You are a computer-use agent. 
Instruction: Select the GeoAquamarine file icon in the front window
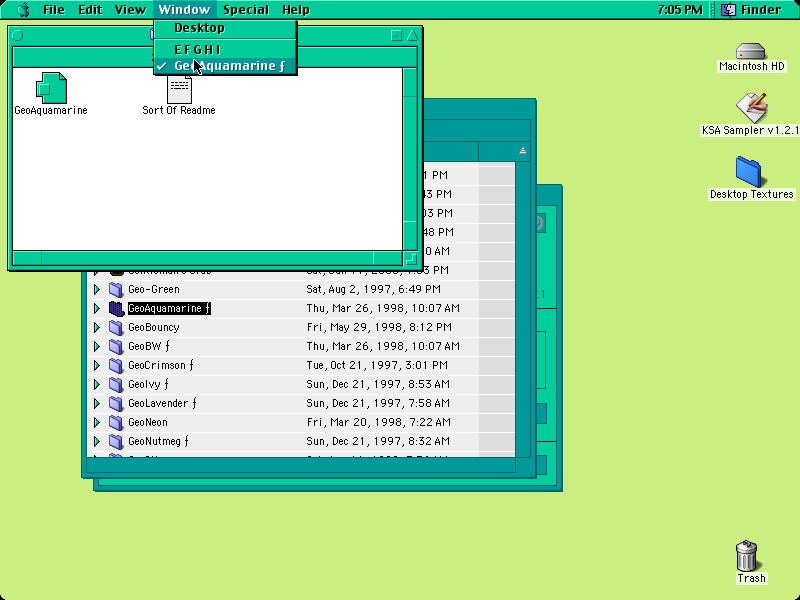pos(51,88)
